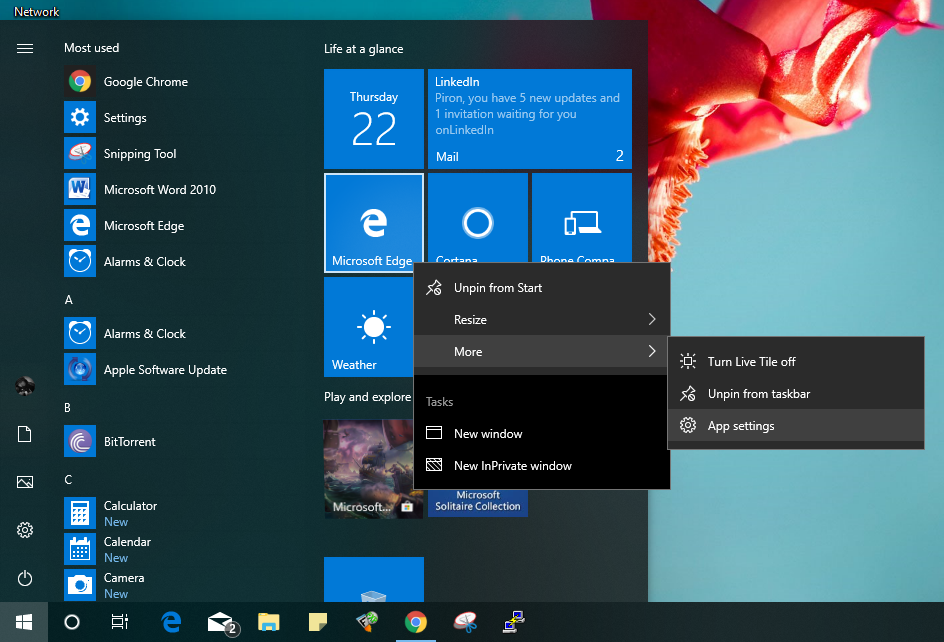
Task: Open the network connection app on taskbar
Action: (x=514, y=622)
